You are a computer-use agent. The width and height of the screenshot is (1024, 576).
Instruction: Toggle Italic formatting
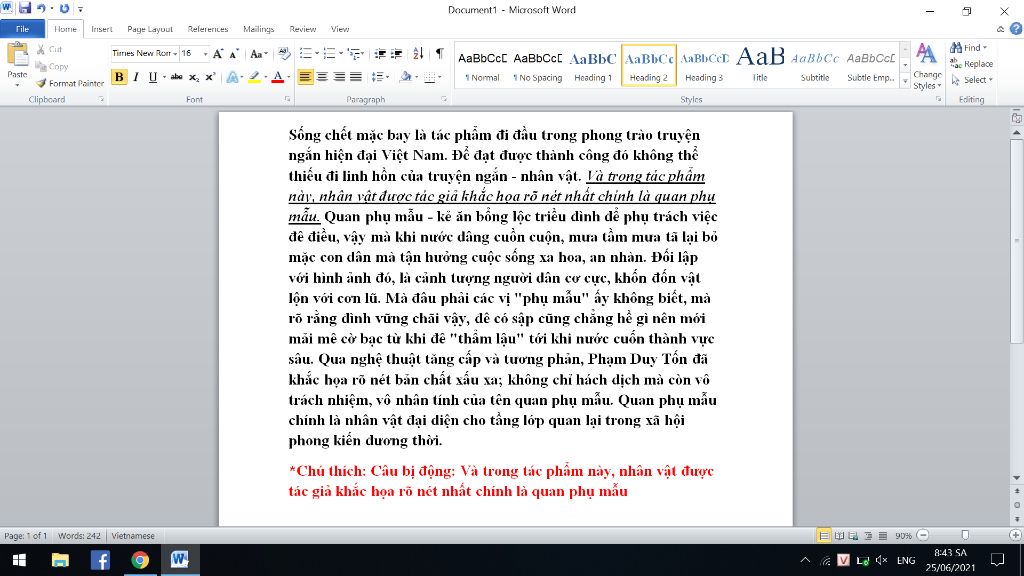[x=136, y=77]
